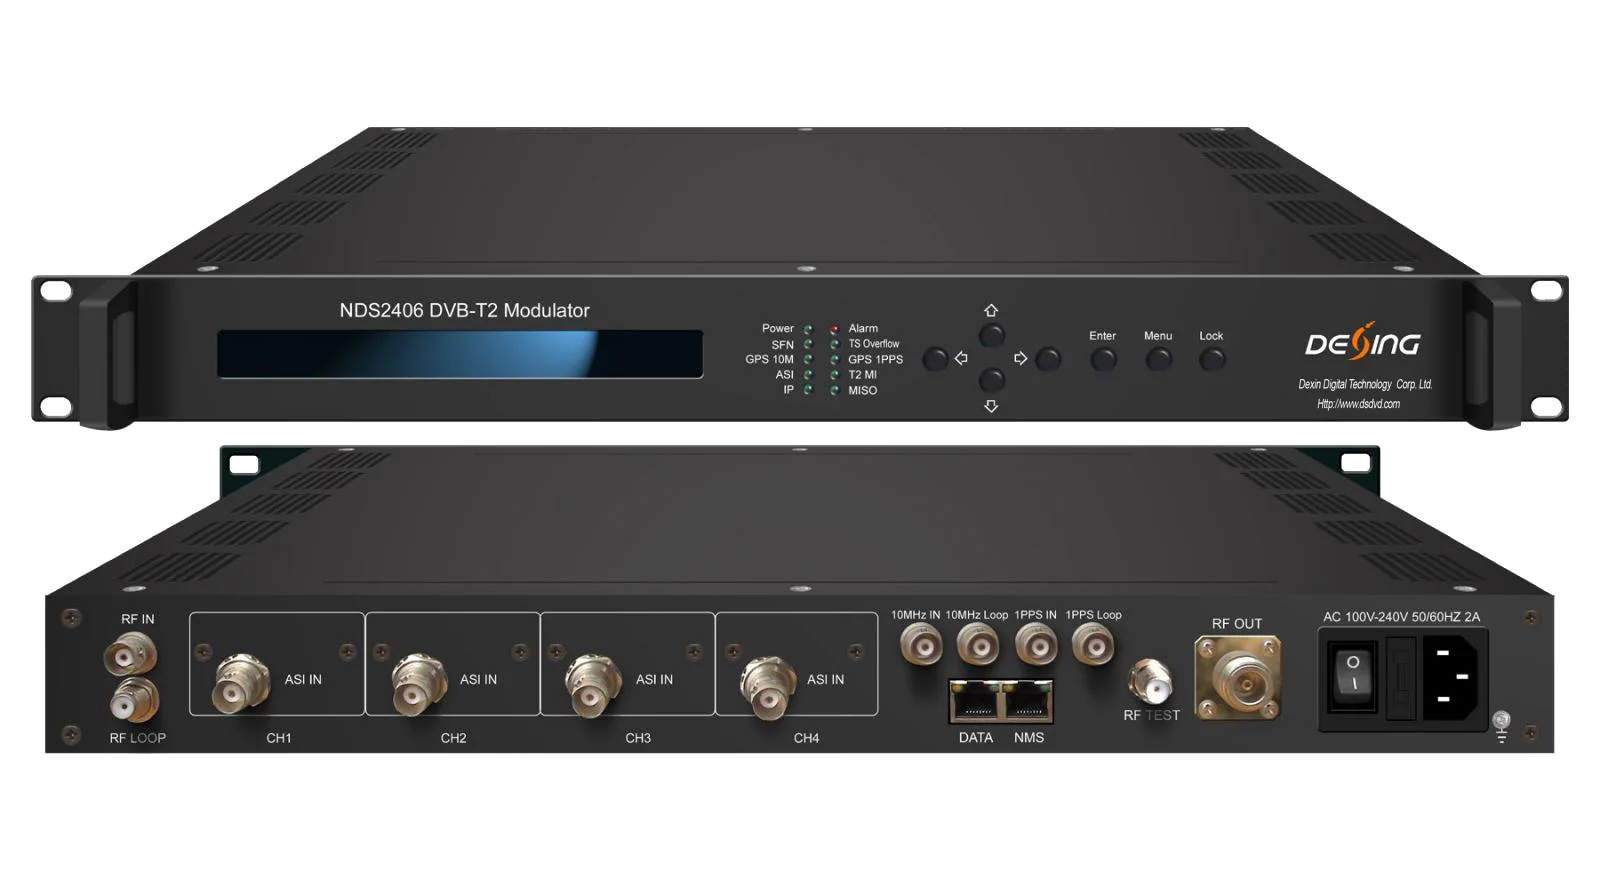The image size is (1600, 880).
Task: Click the Dexing brand logo
Action: coord(1362,342)
